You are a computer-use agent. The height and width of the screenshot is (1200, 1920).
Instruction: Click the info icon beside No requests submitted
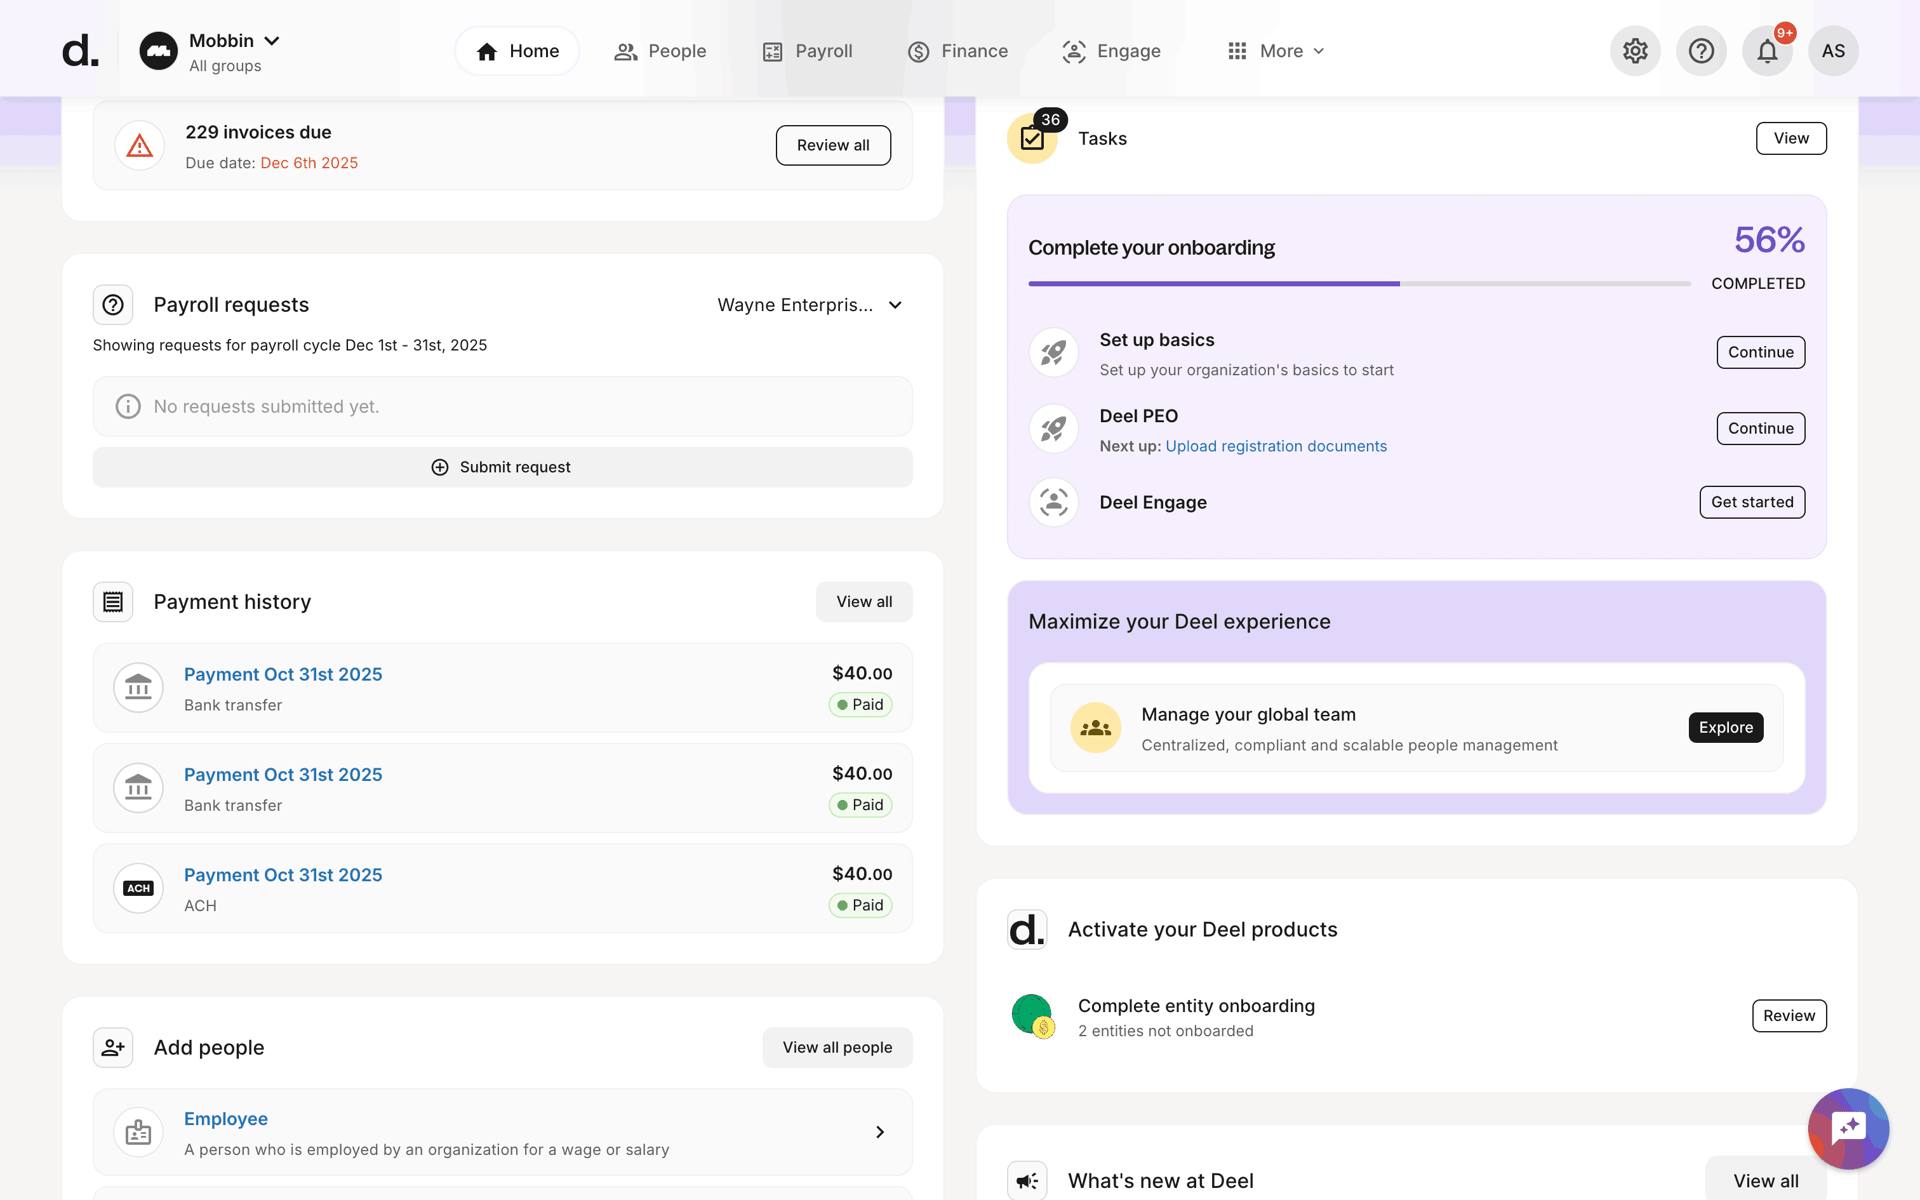tap(128, 406)
